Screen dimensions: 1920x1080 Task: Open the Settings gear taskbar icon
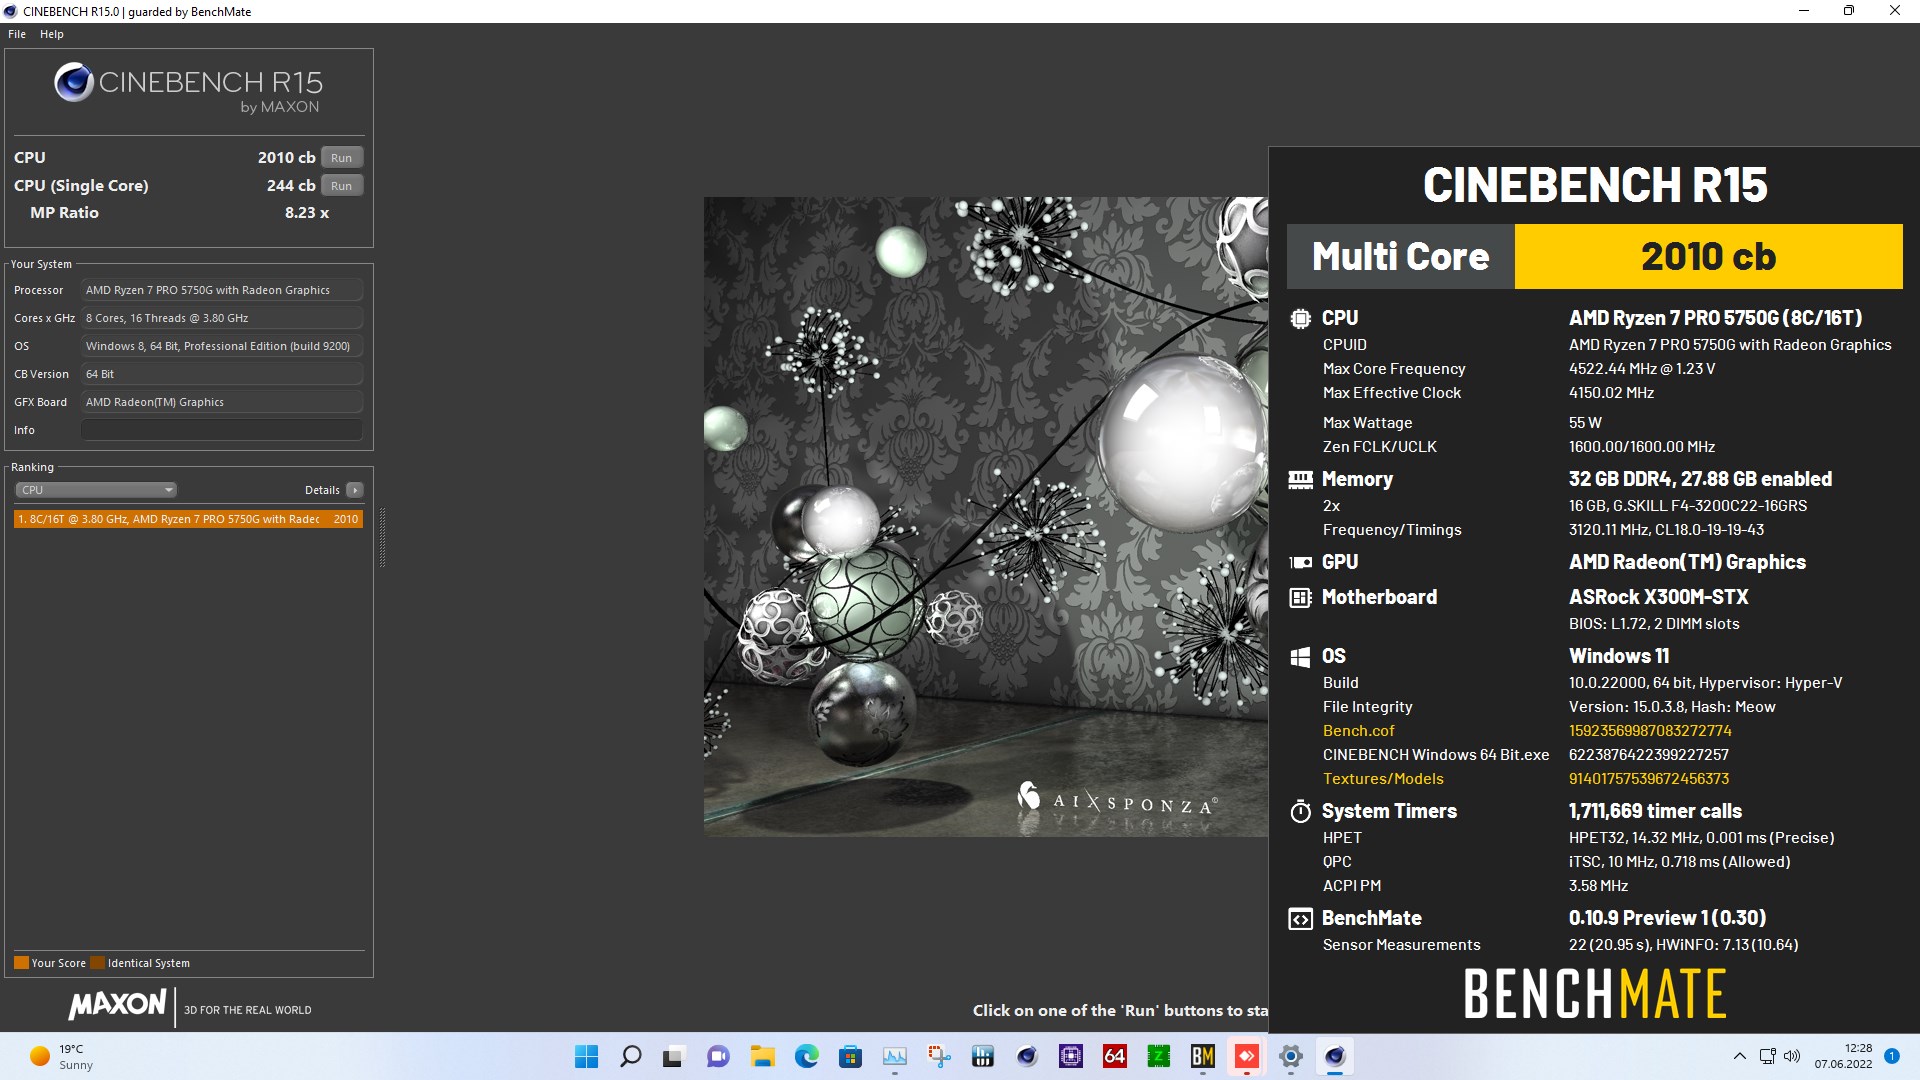coord(1291,1056)
